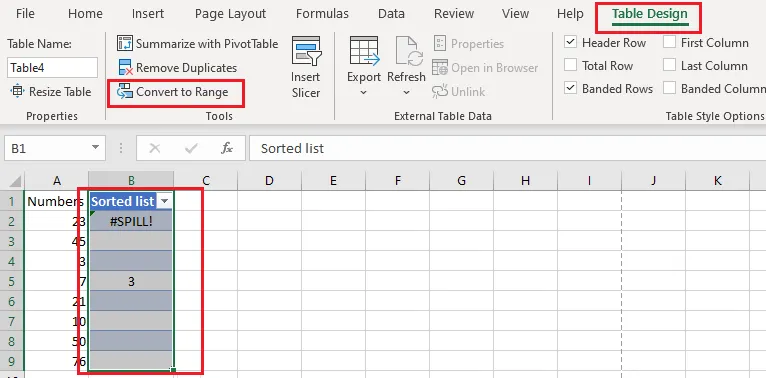The height and width of the screenshot is (378, 766).
Task: Enable the Banded Columns checkbox
Action: point(669,88)
